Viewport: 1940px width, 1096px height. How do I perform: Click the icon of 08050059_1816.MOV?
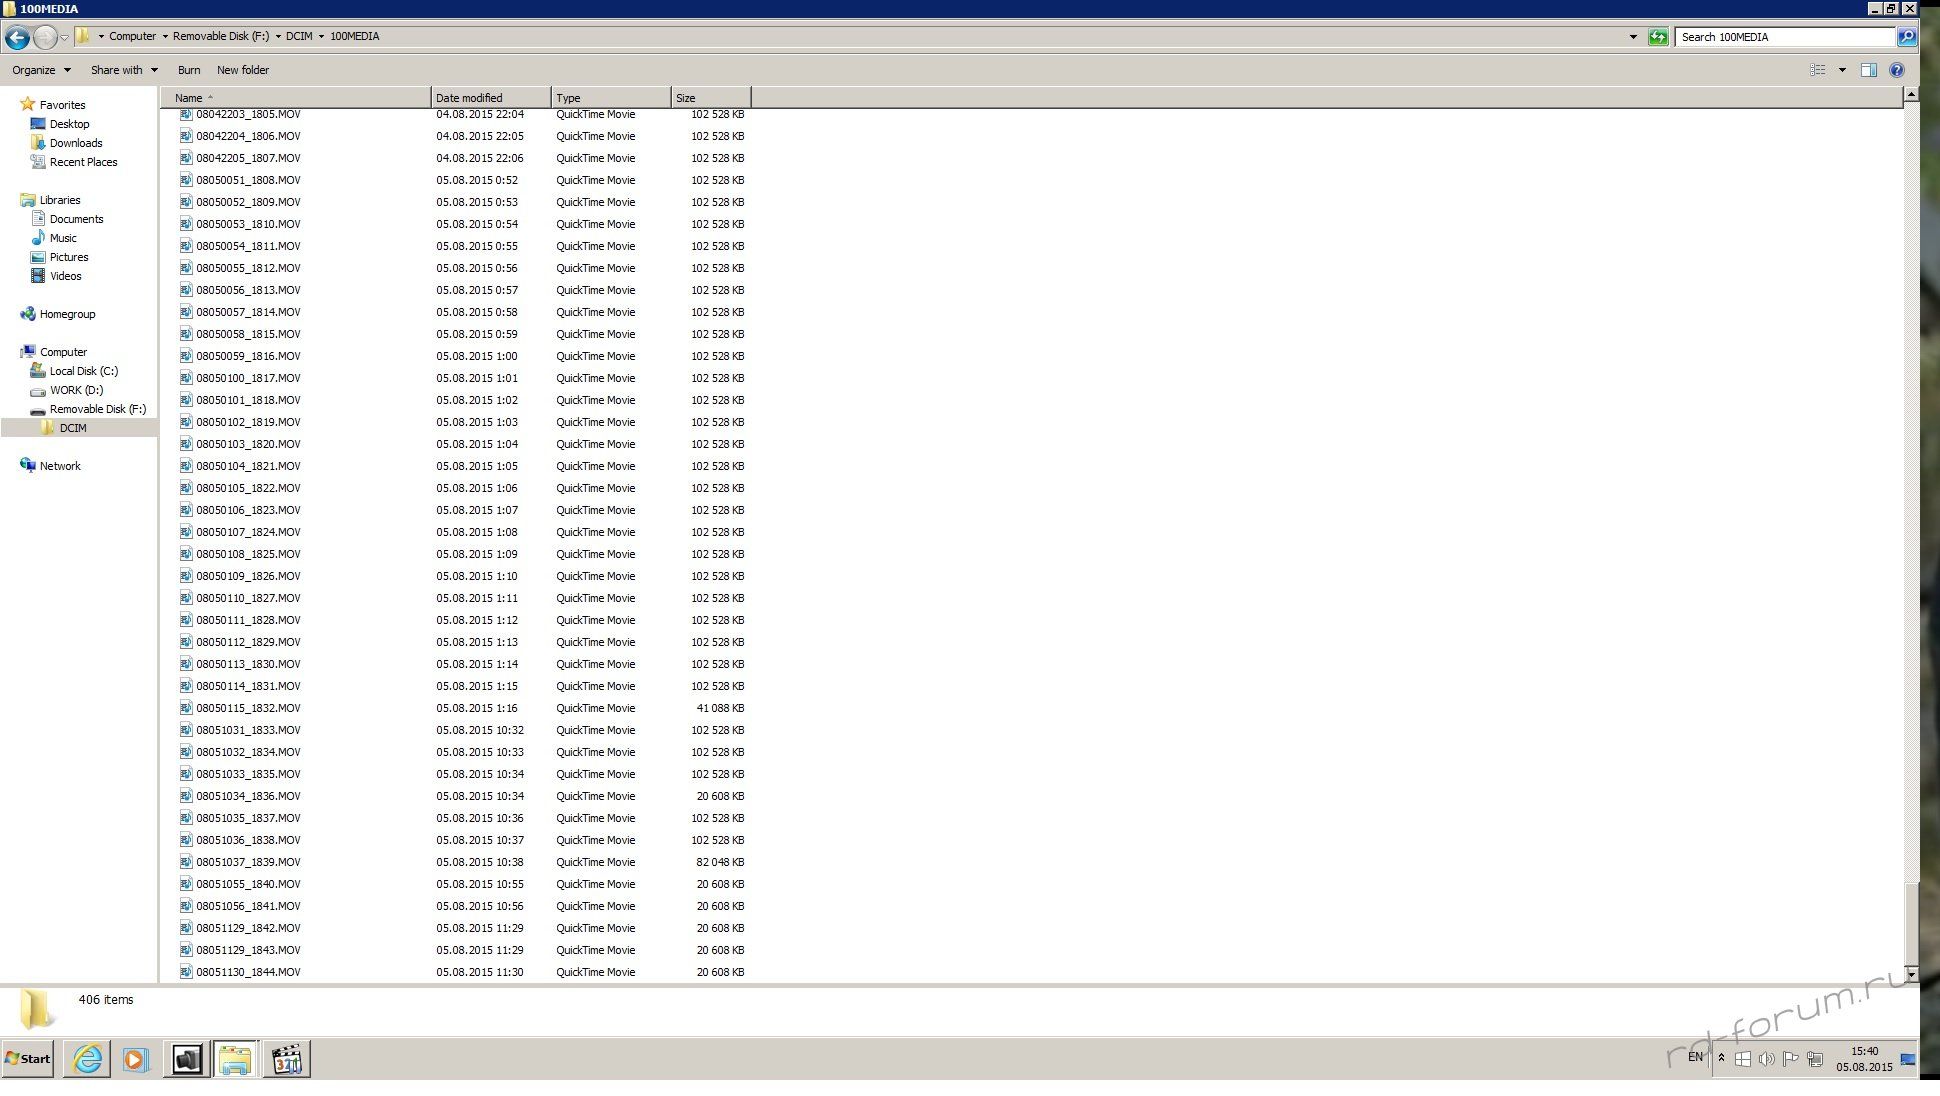tap(186, 356)
